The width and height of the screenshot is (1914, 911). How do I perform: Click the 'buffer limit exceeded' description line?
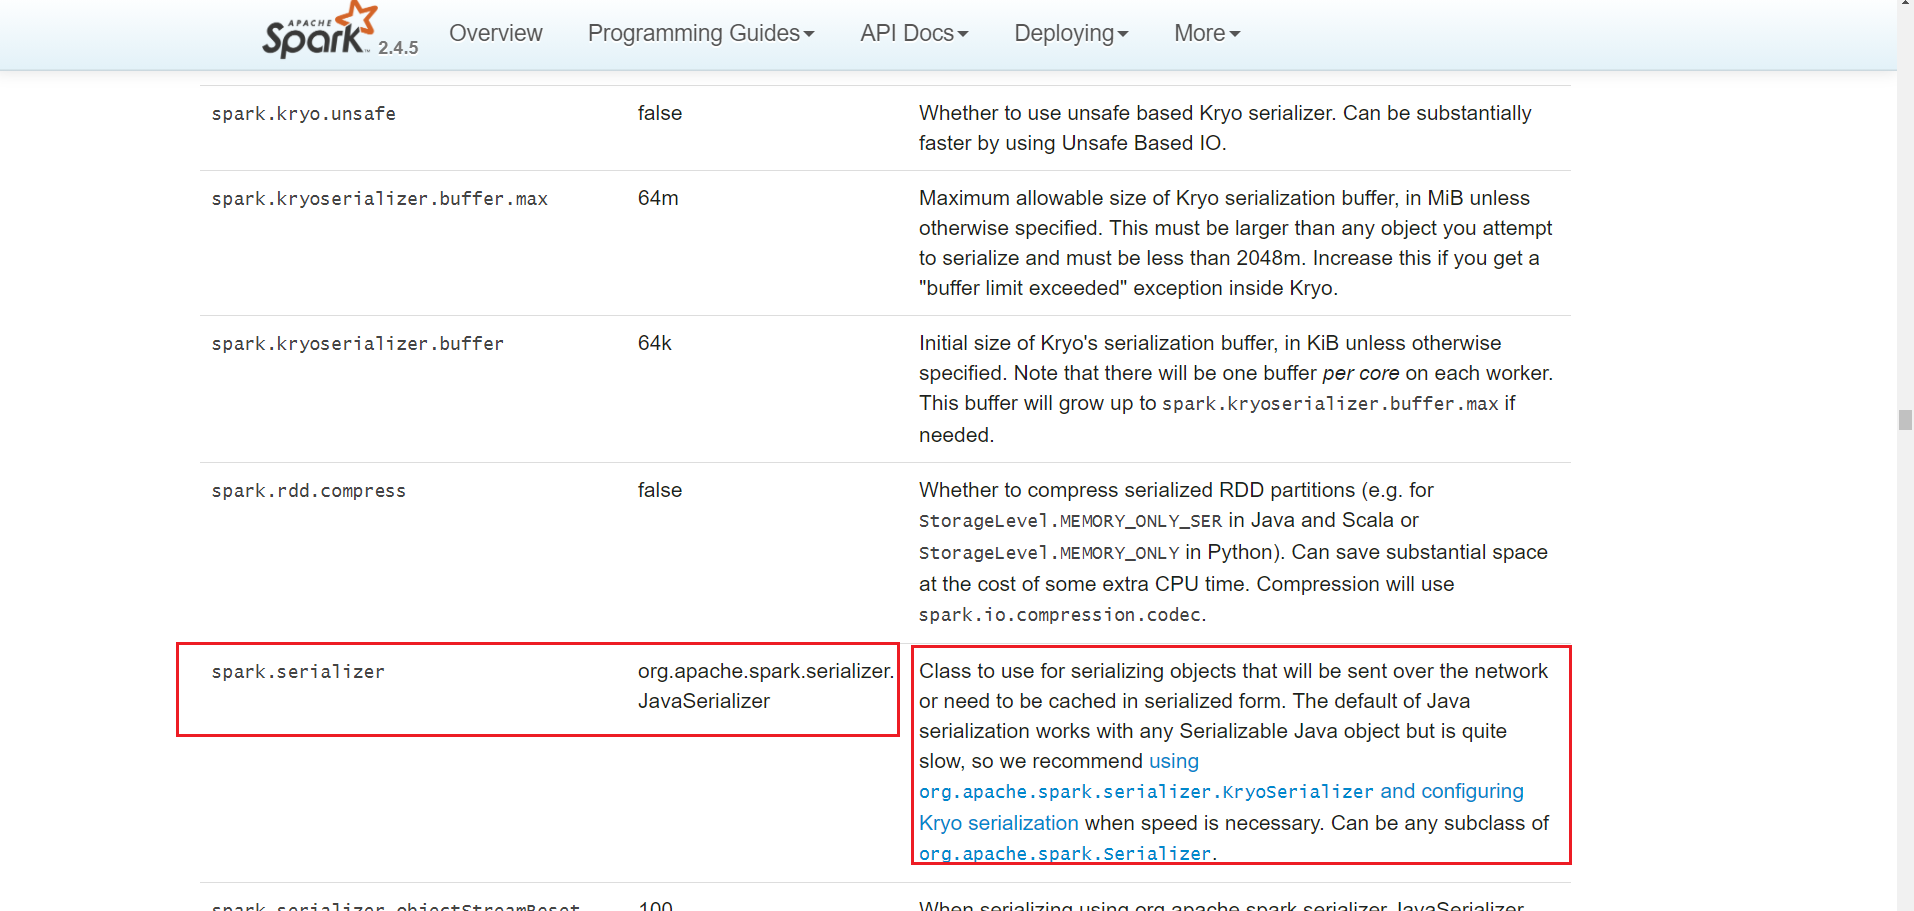point(1128,288)
